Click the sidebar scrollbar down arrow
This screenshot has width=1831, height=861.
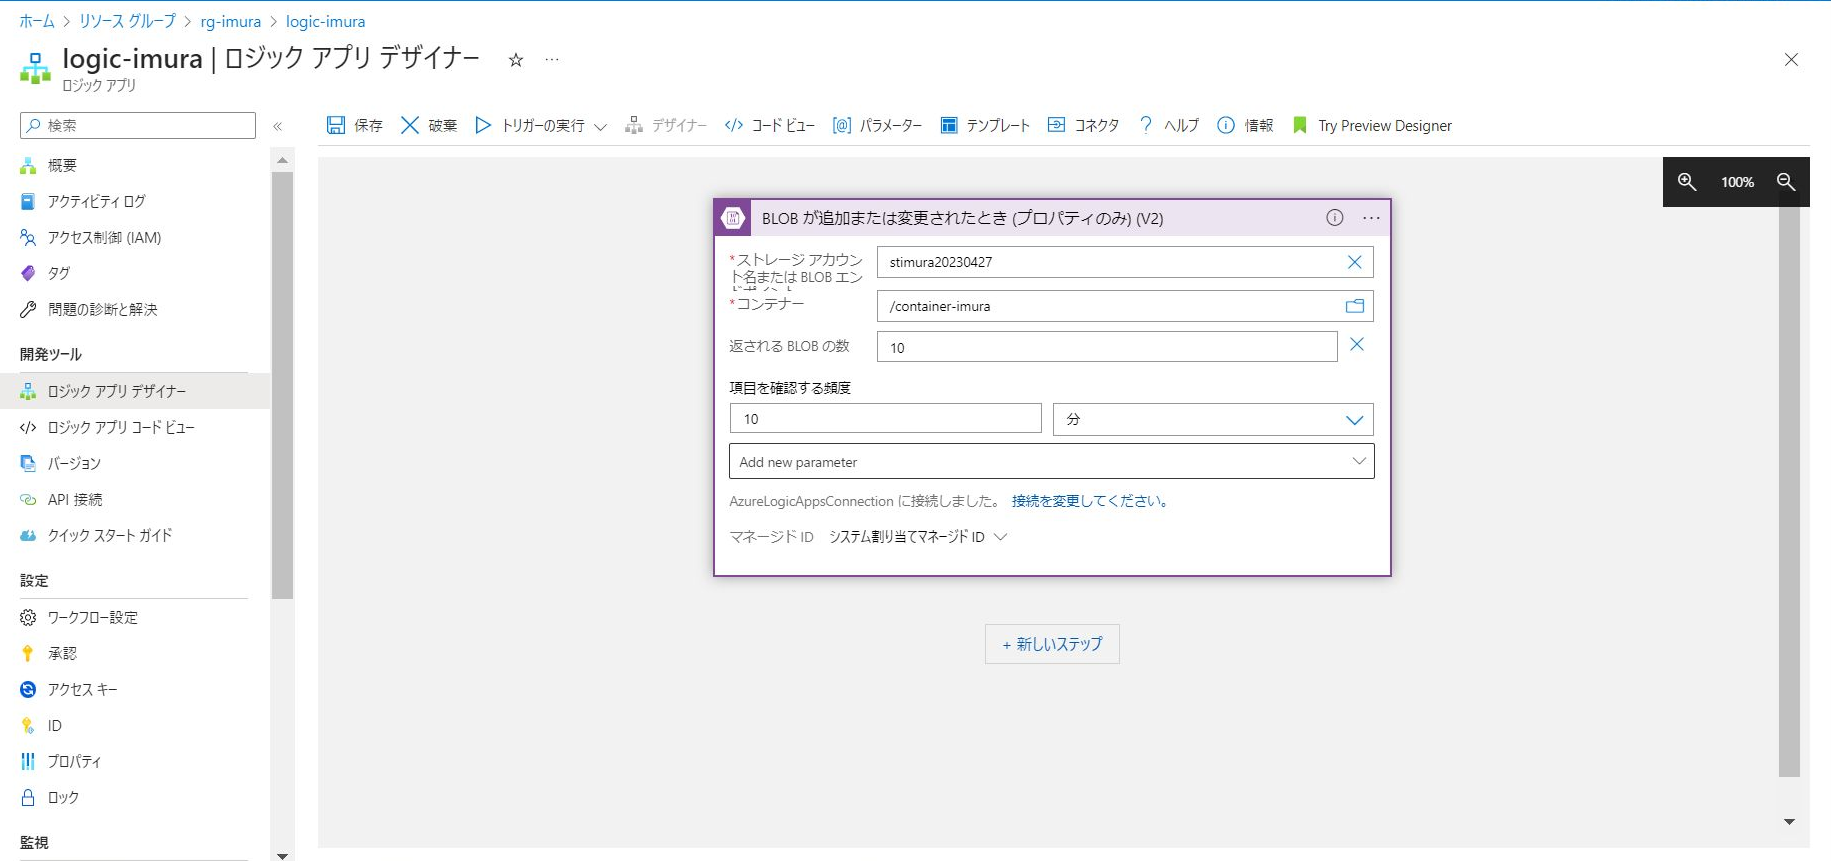tap(282, 855)
